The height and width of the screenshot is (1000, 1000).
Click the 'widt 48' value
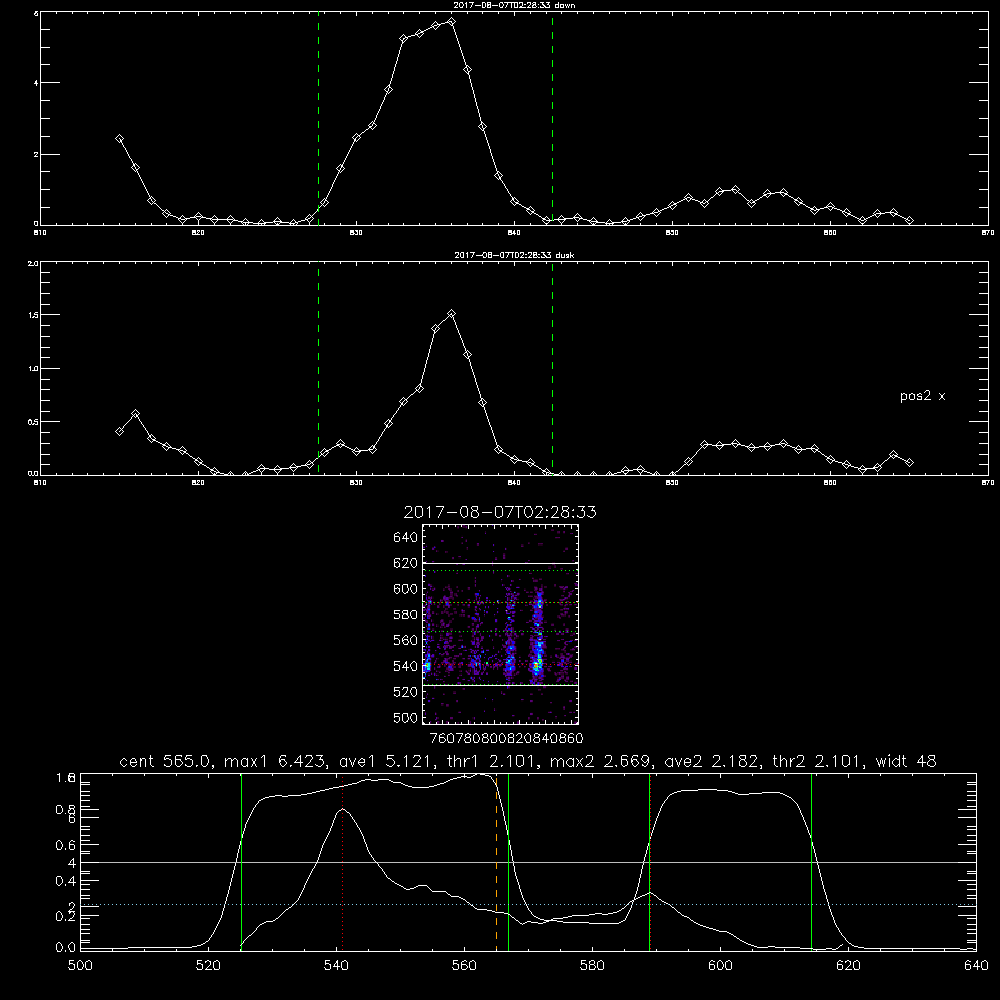tap(906, 761)
